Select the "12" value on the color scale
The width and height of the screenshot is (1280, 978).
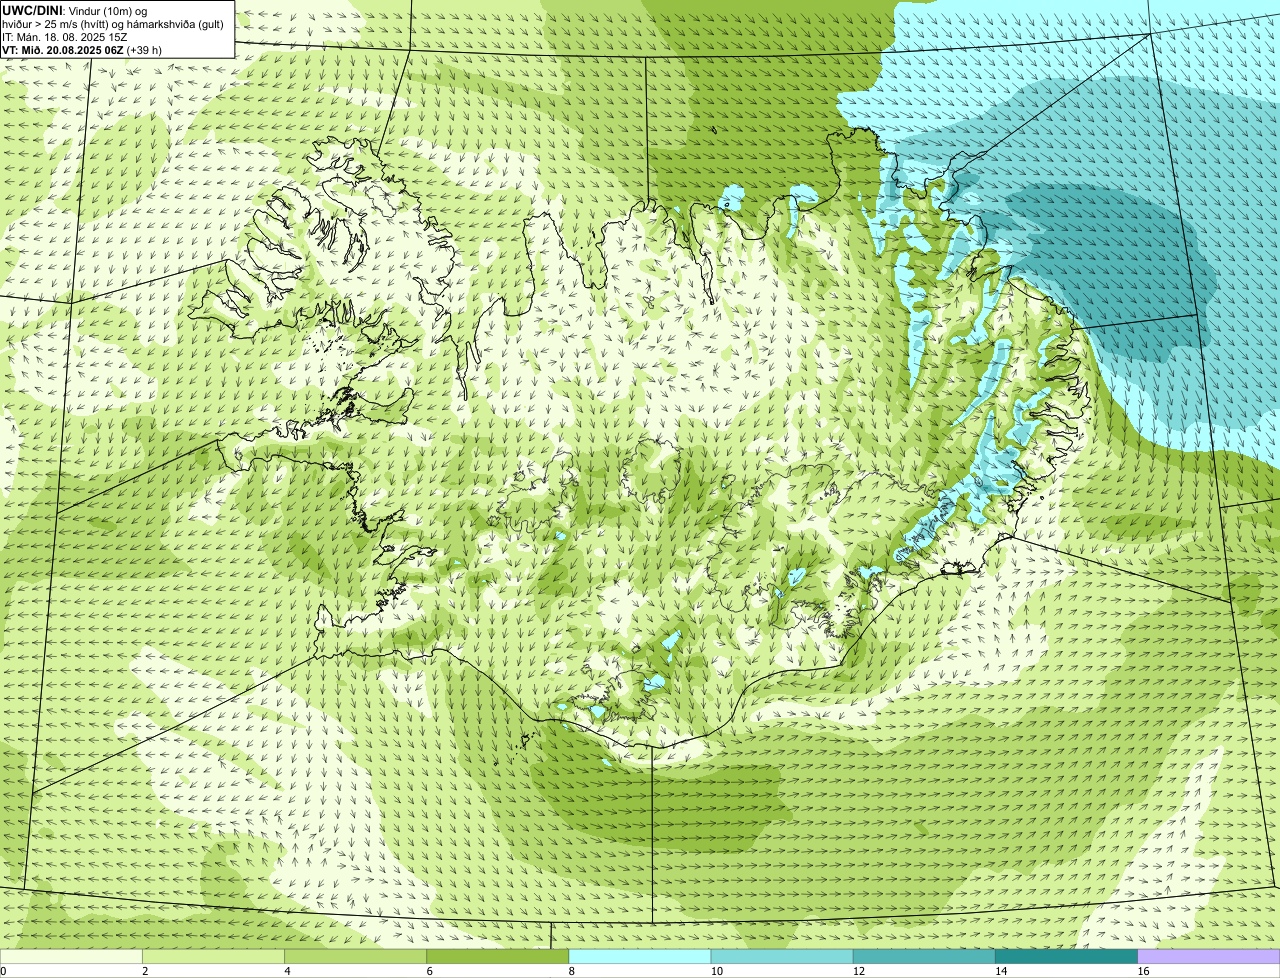point(859,971)
